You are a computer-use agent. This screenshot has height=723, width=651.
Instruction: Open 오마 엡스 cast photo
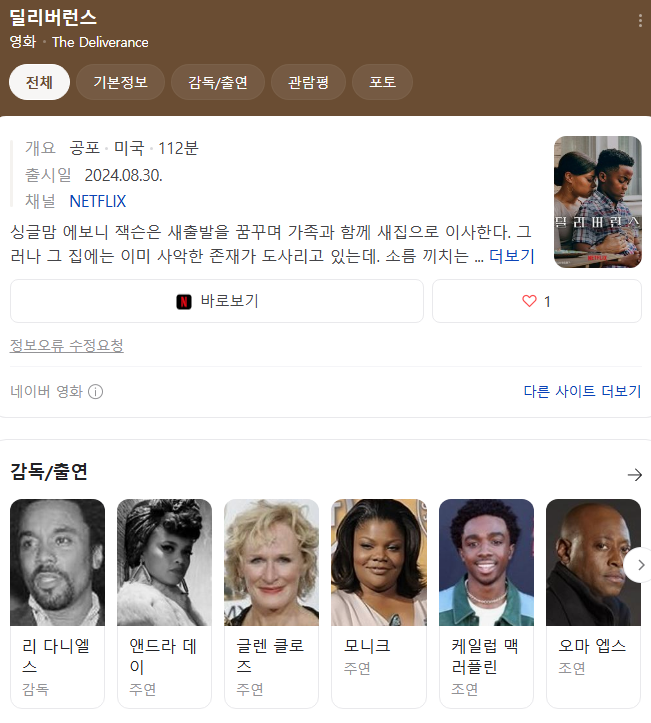[x=593, y=563]
